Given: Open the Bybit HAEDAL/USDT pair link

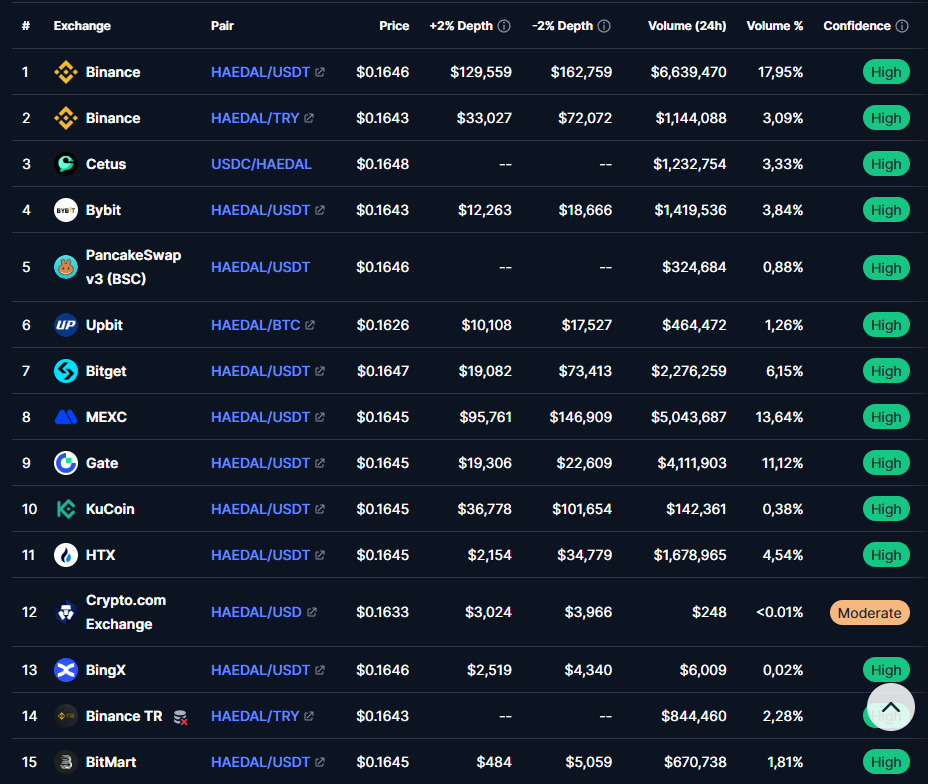Looking at the screenshot, I should click(x=260, y=210).
